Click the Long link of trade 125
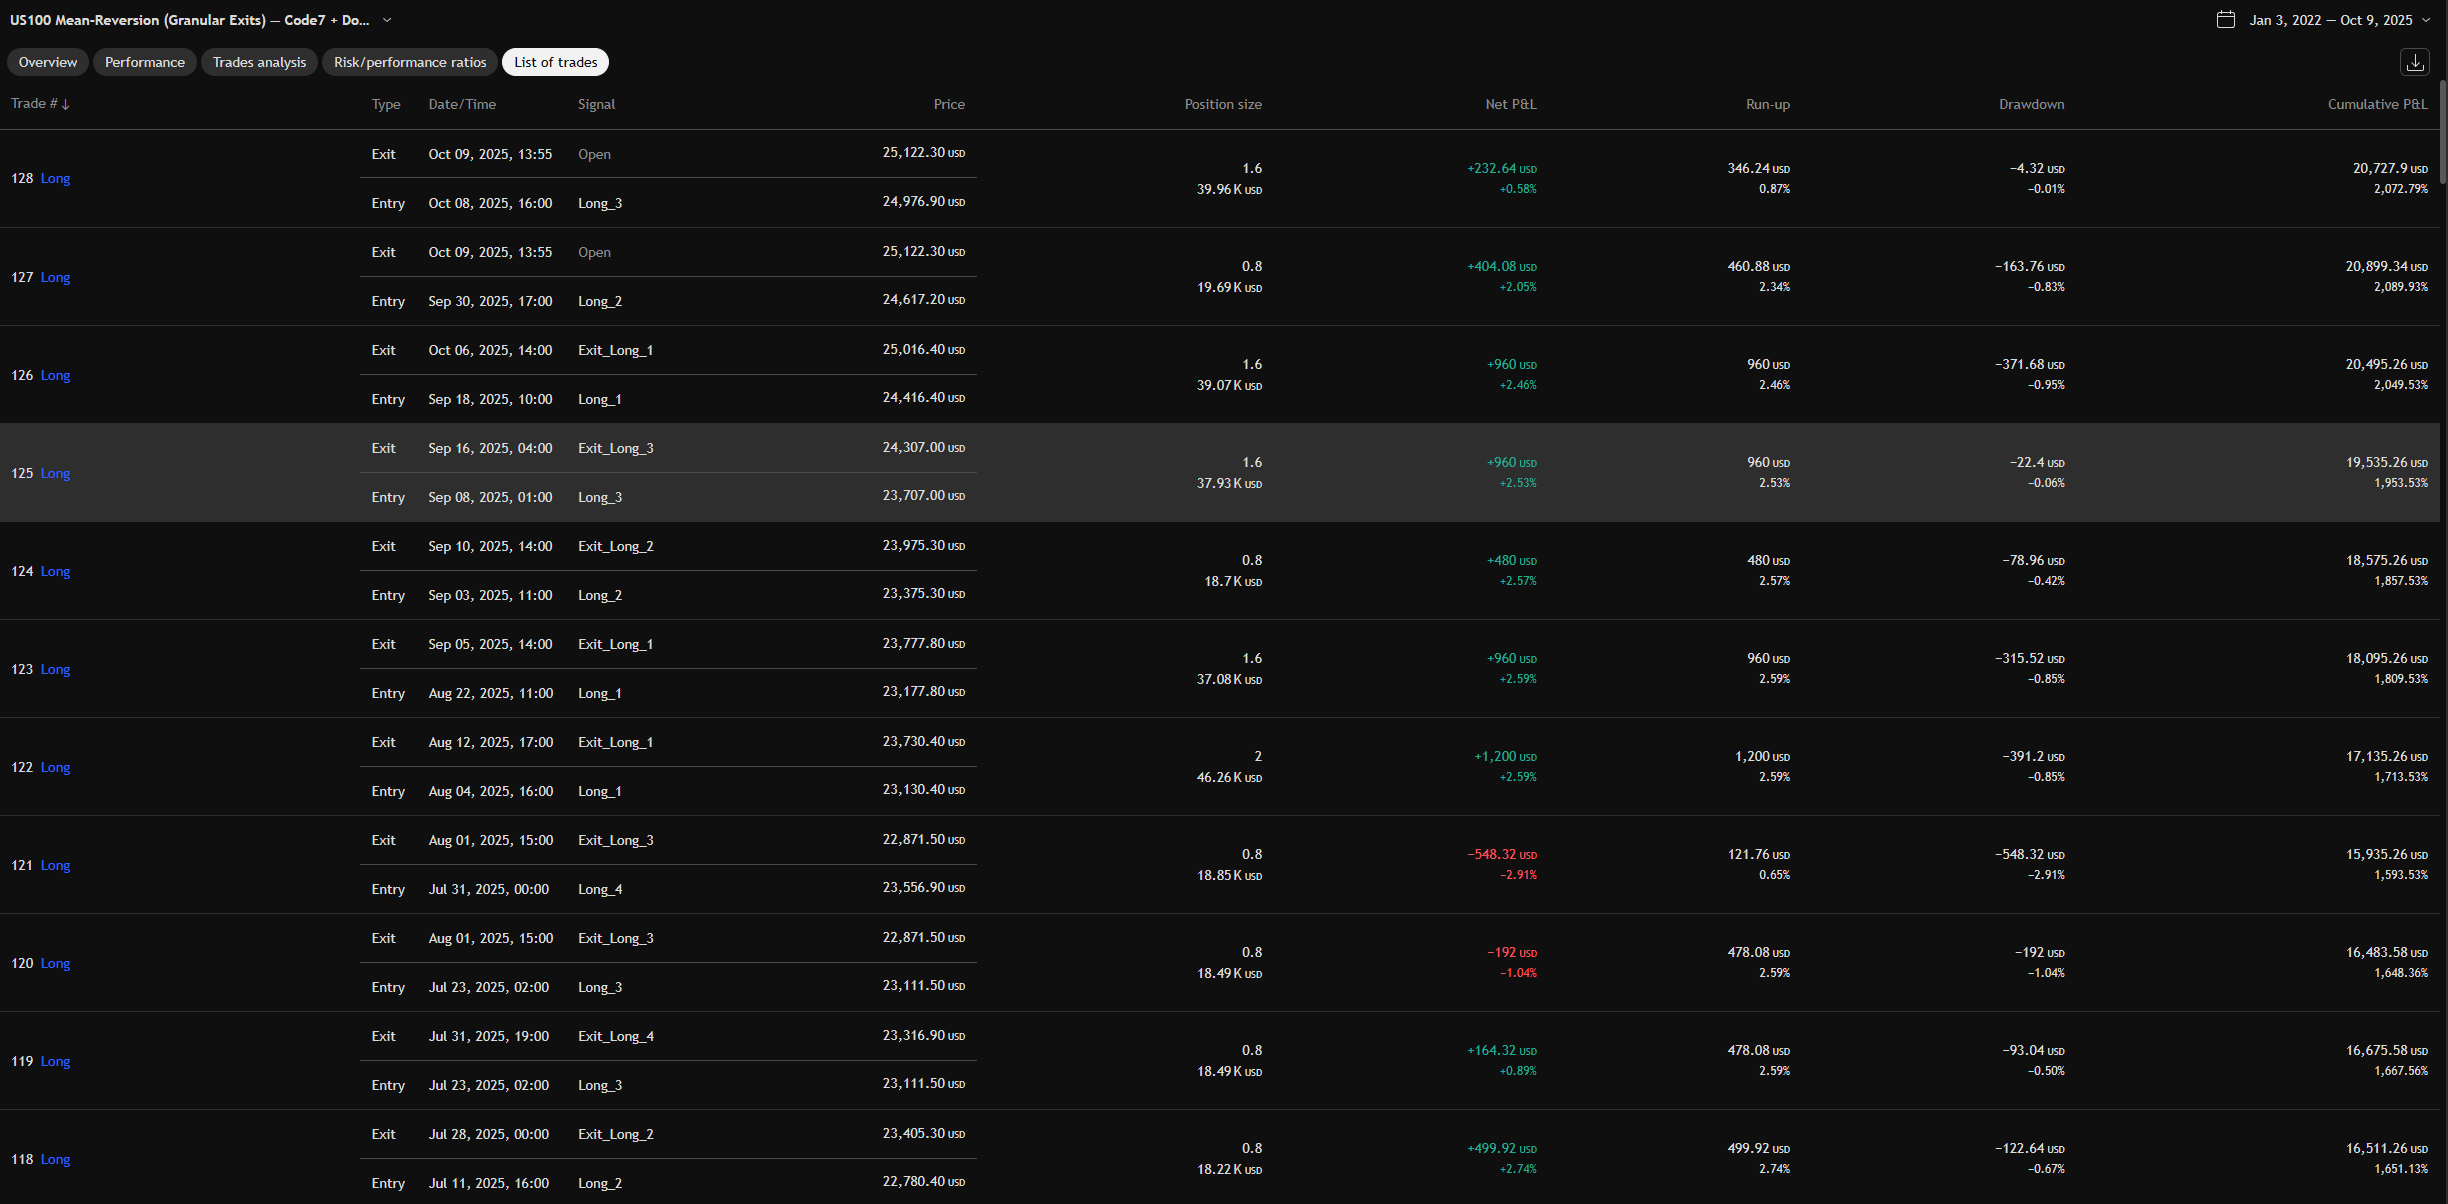Screen dimensions: 2448x1204 point(55,473)
